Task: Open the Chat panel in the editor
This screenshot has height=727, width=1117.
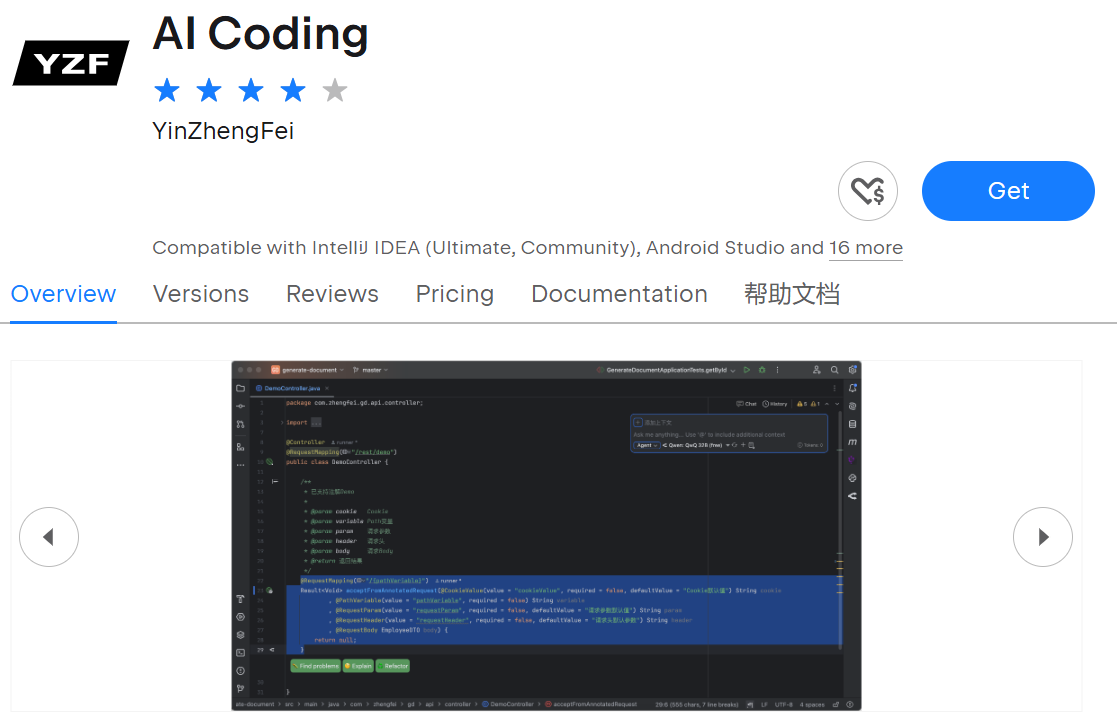Action: pos(746,404)
